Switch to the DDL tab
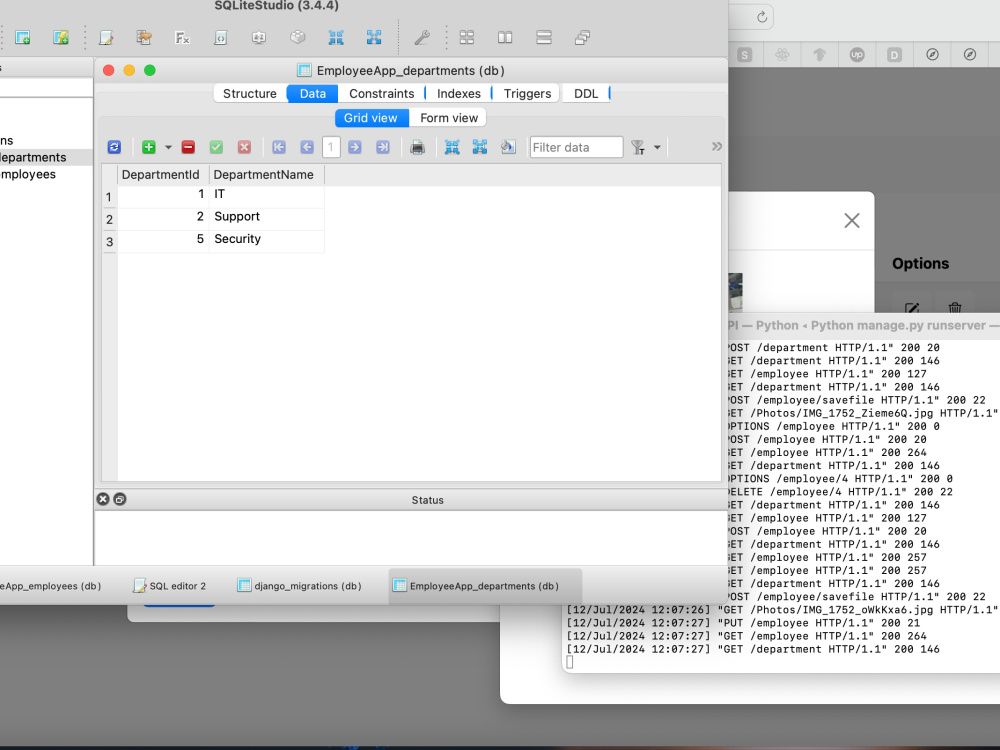Viewport: 1000px width, 750px height. tap(586, 93)
